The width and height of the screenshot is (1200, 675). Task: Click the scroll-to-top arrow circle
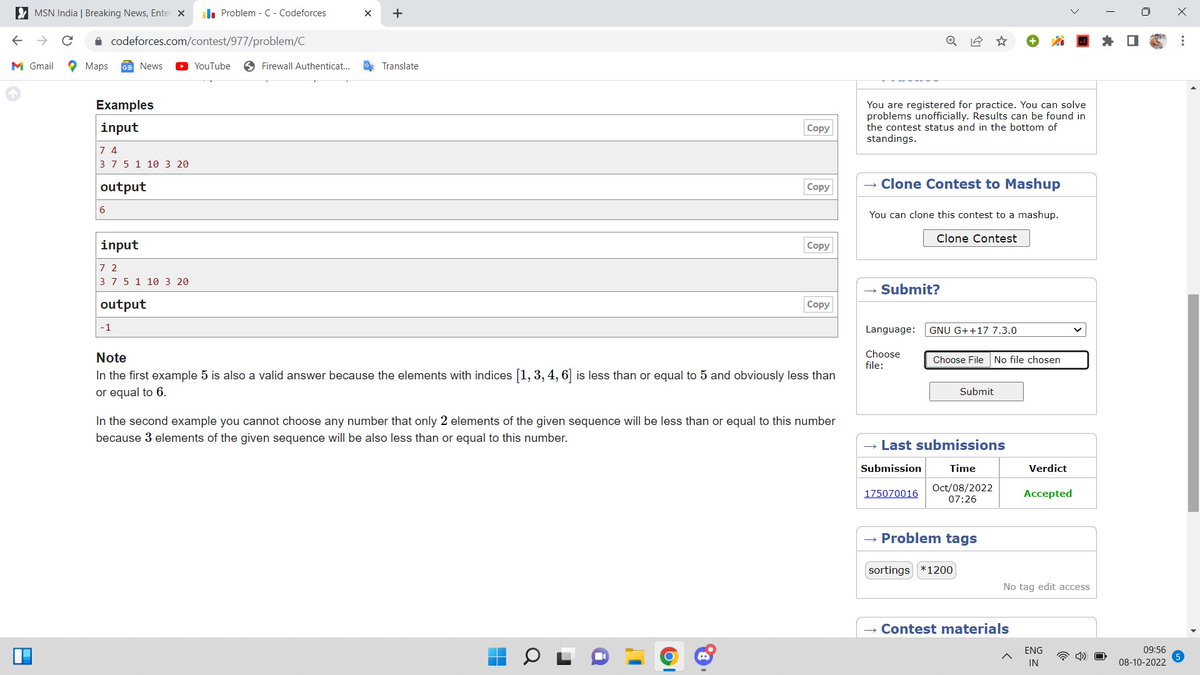[11, 94]
